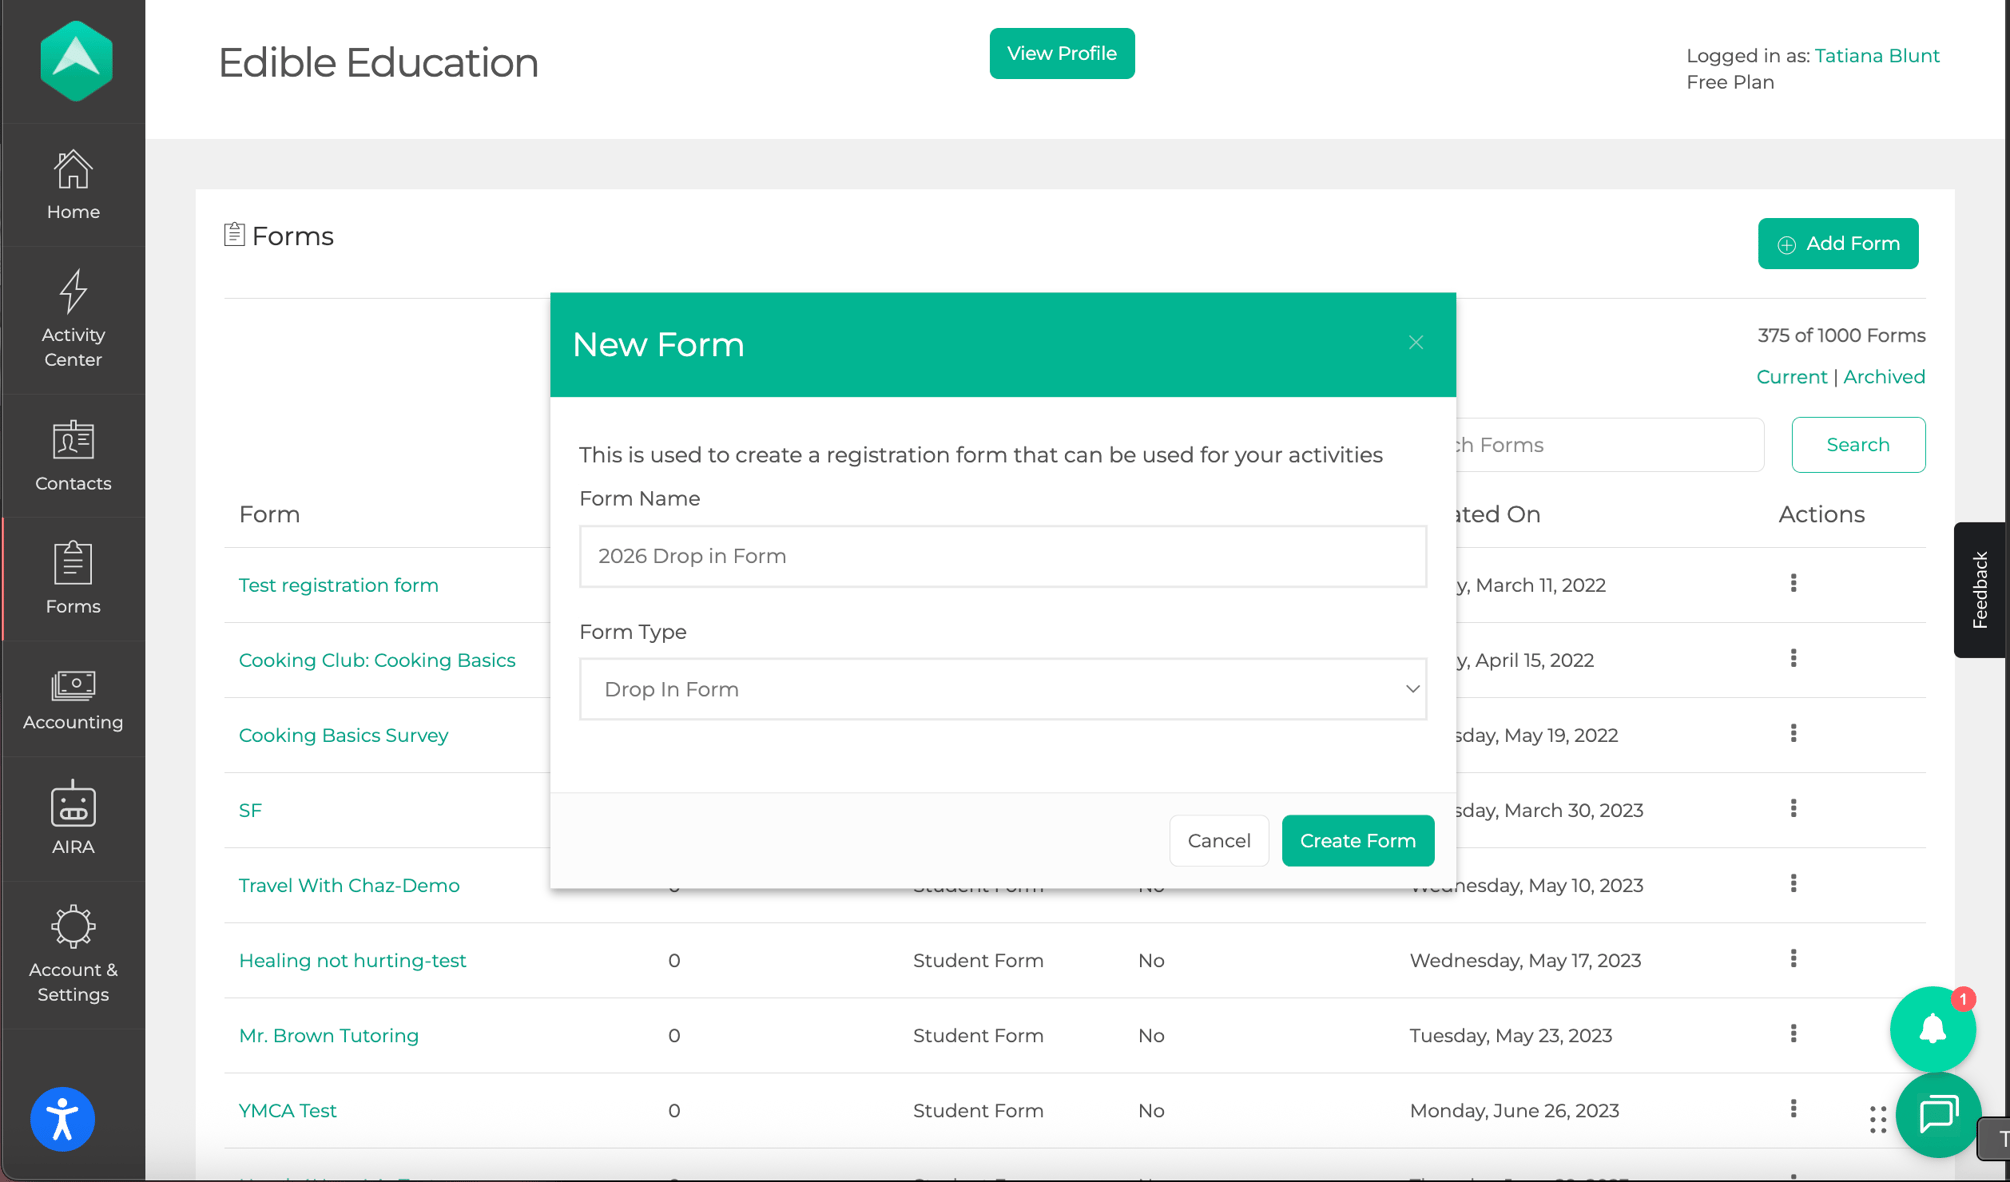Image resolution: width=2010 pixels, height=1182 pixels.
Task: Open the Feedback side tab
Action: (1979, 590)
